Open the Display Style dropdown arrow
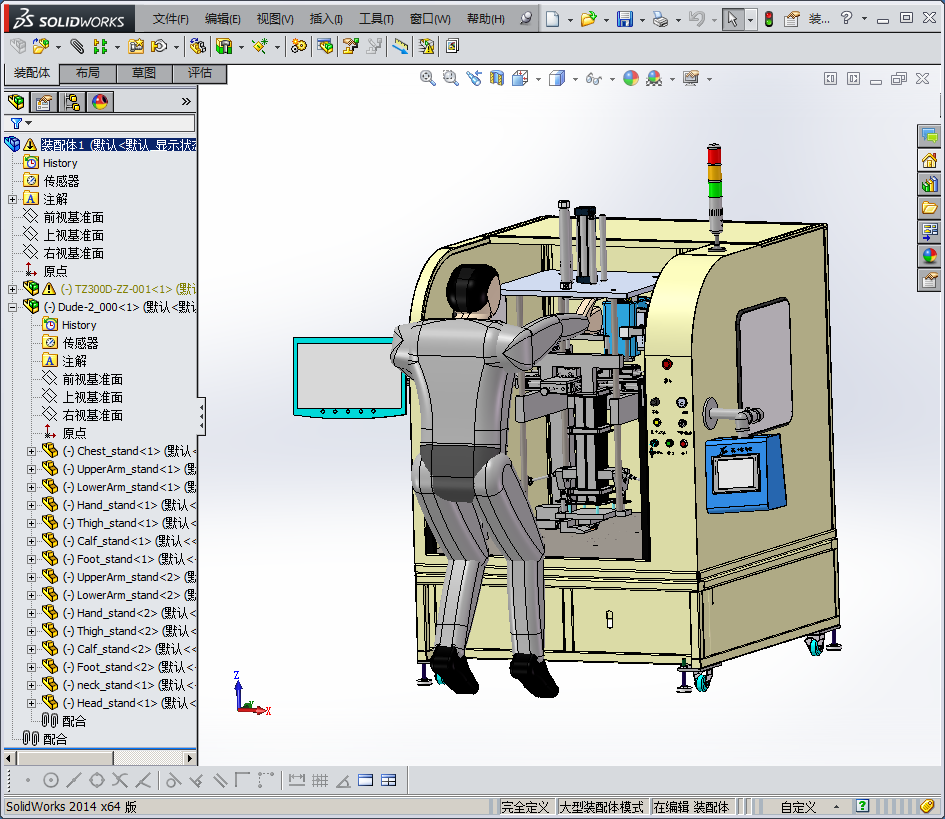Viewport: 945px width, 819px height. click(576, 78)
